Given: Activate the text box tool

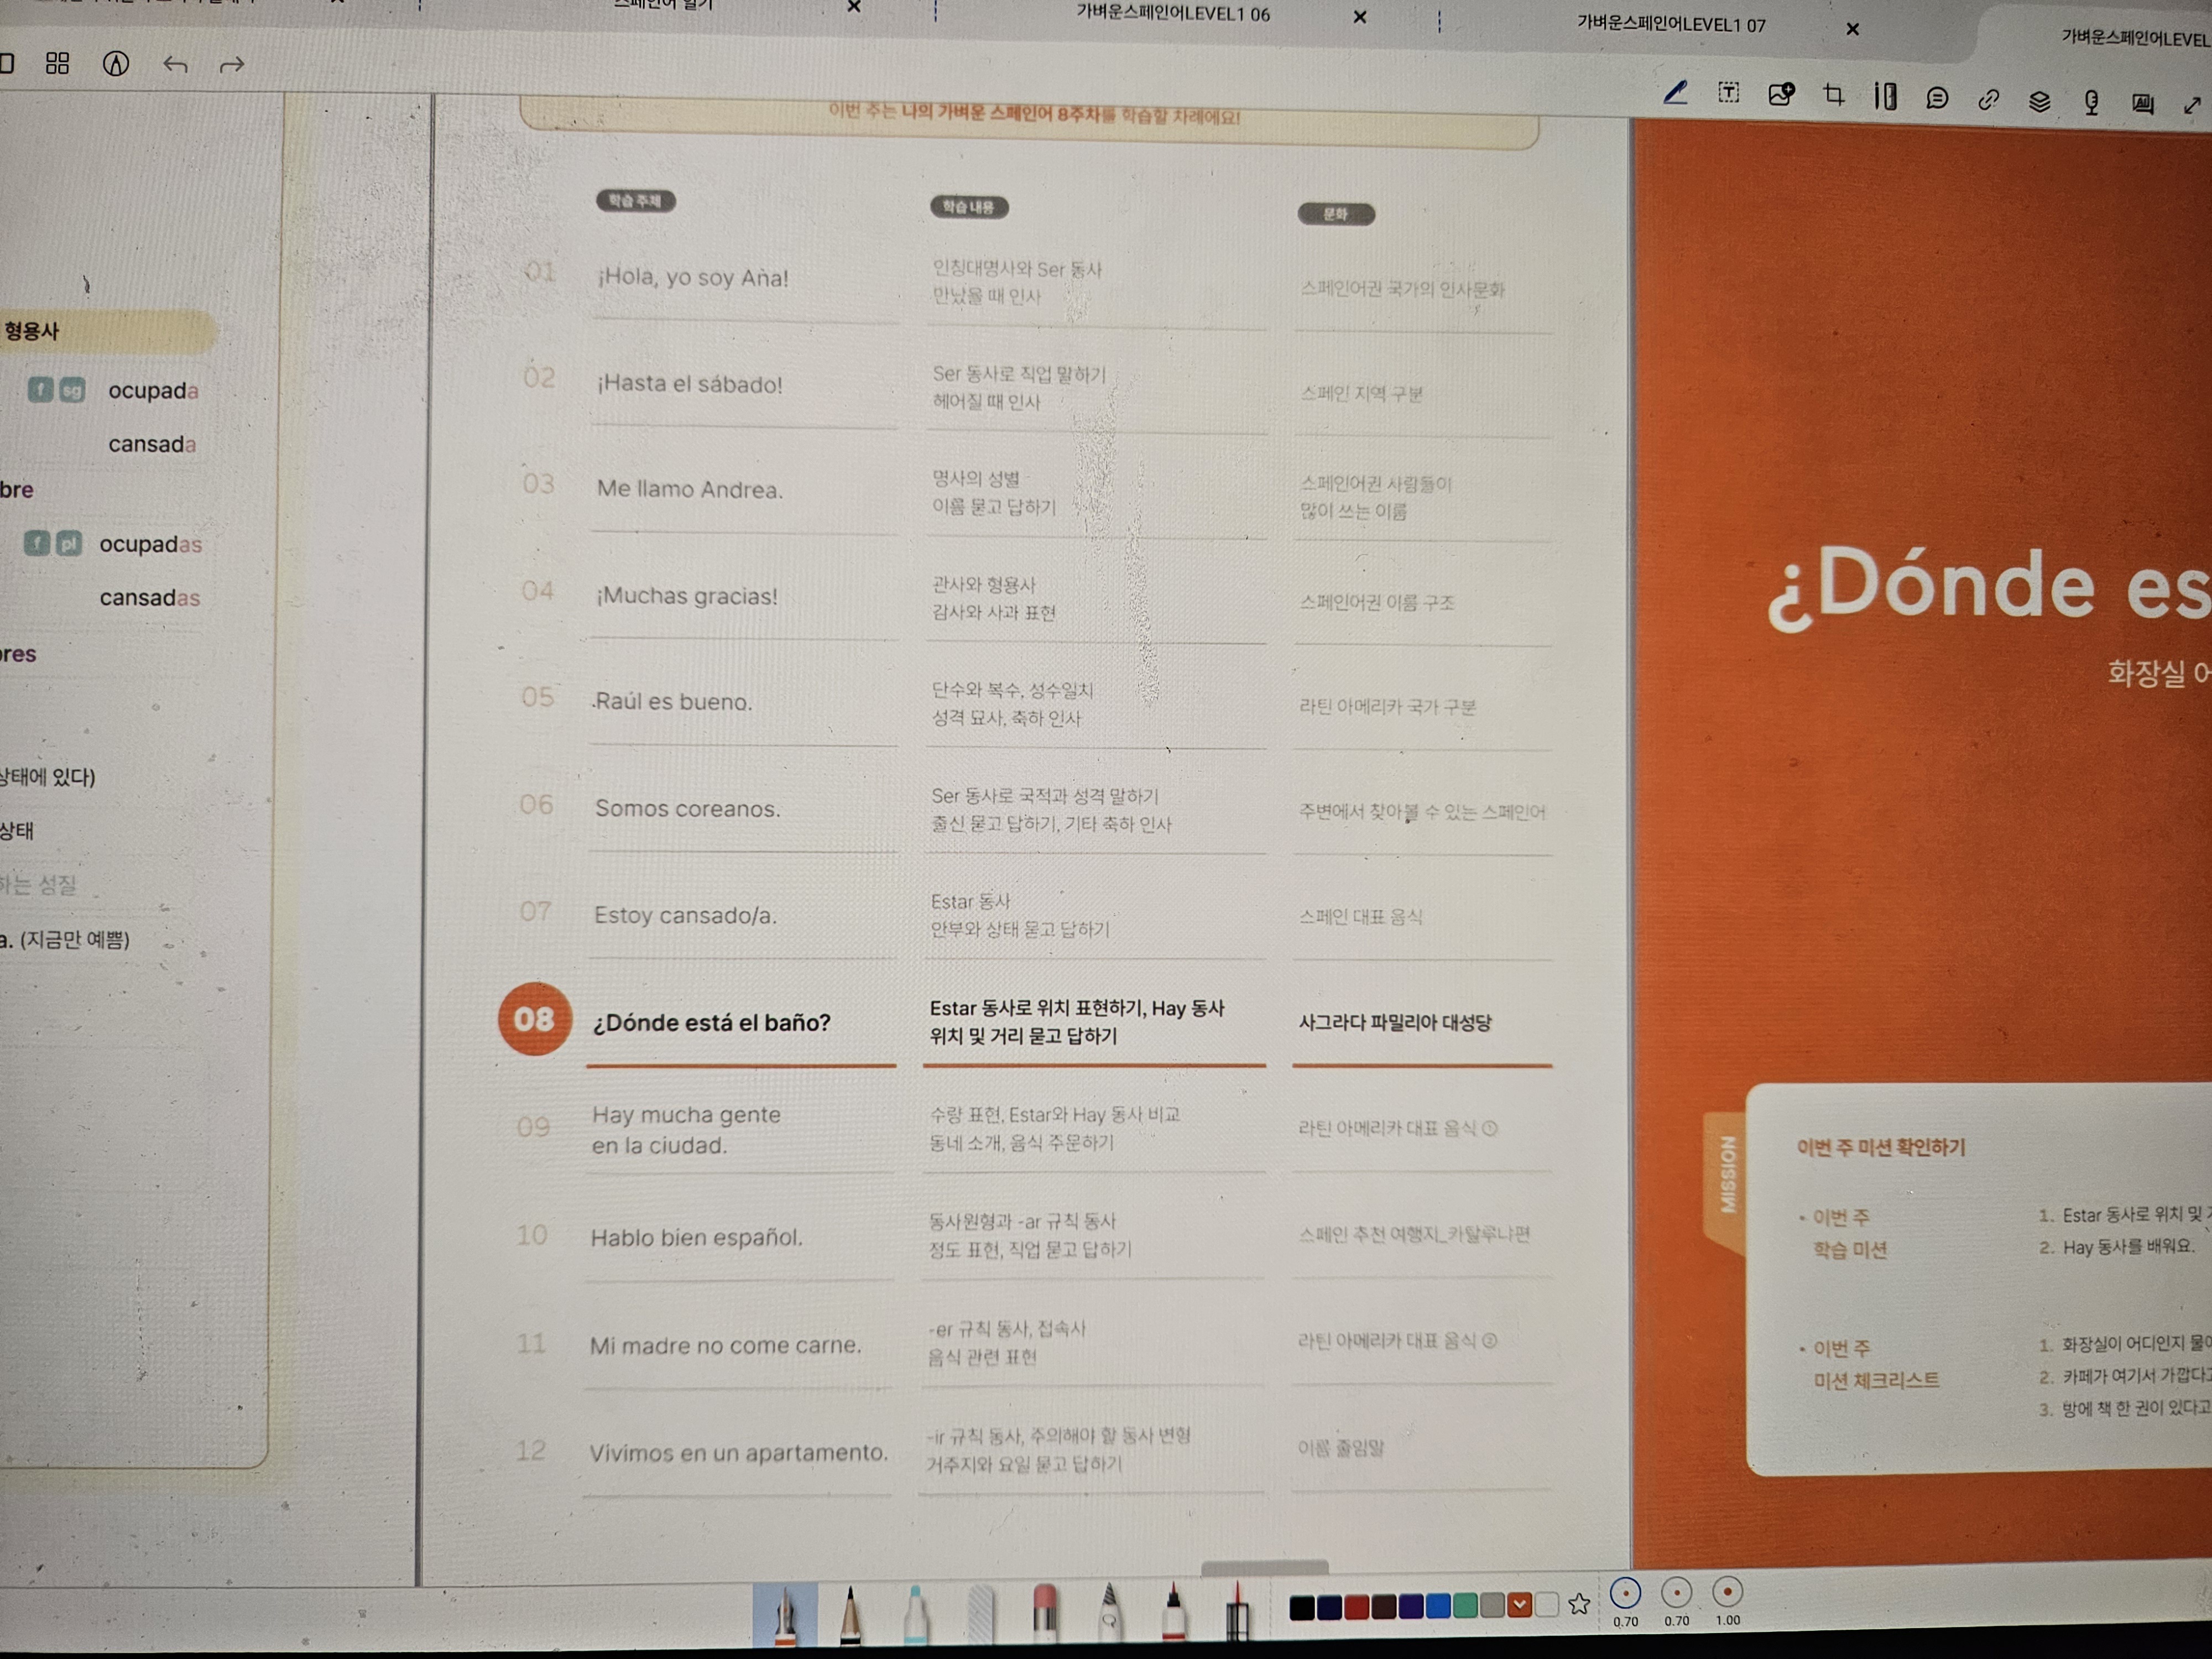Looking at the screenshot, I should pos(1728,94).
